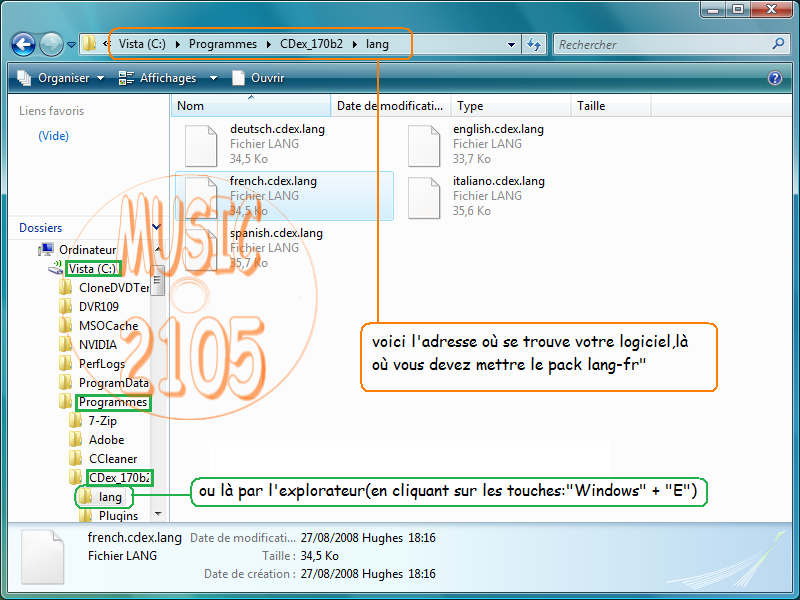Click Ouvrir in the toolbar
800x600 pixels.
(x=258, y=78)
